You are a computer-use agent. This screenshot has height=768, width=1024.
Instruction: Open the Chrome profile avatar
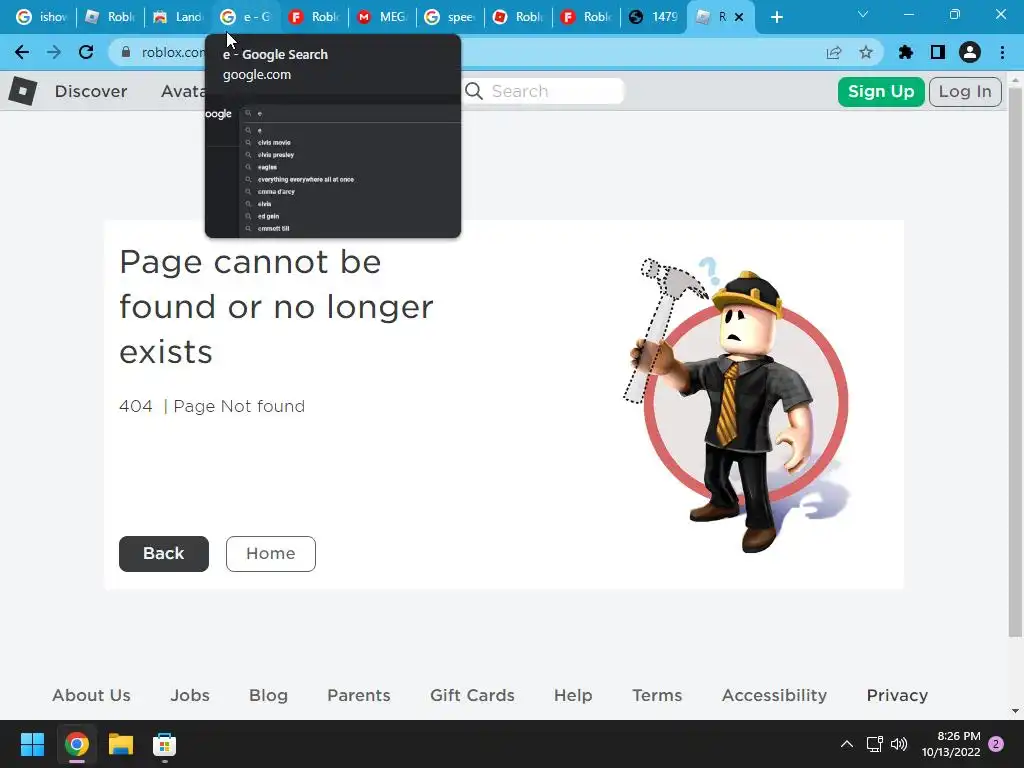tap(970, 52)
